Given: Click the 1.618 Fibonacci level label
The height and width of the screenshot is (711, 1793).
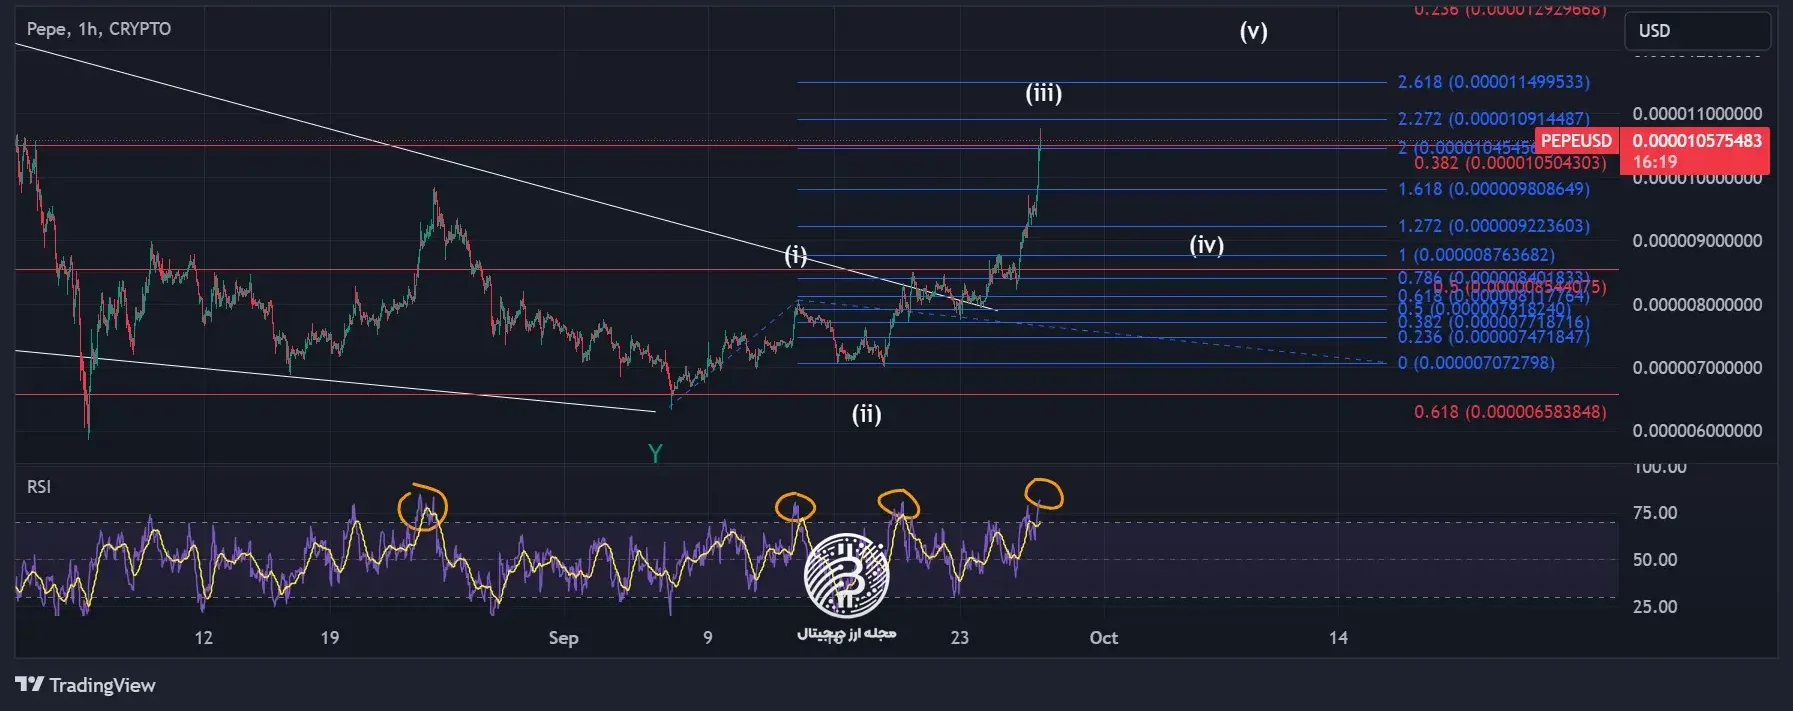Looking at the screenshot, I should (x=1493, y=189).
